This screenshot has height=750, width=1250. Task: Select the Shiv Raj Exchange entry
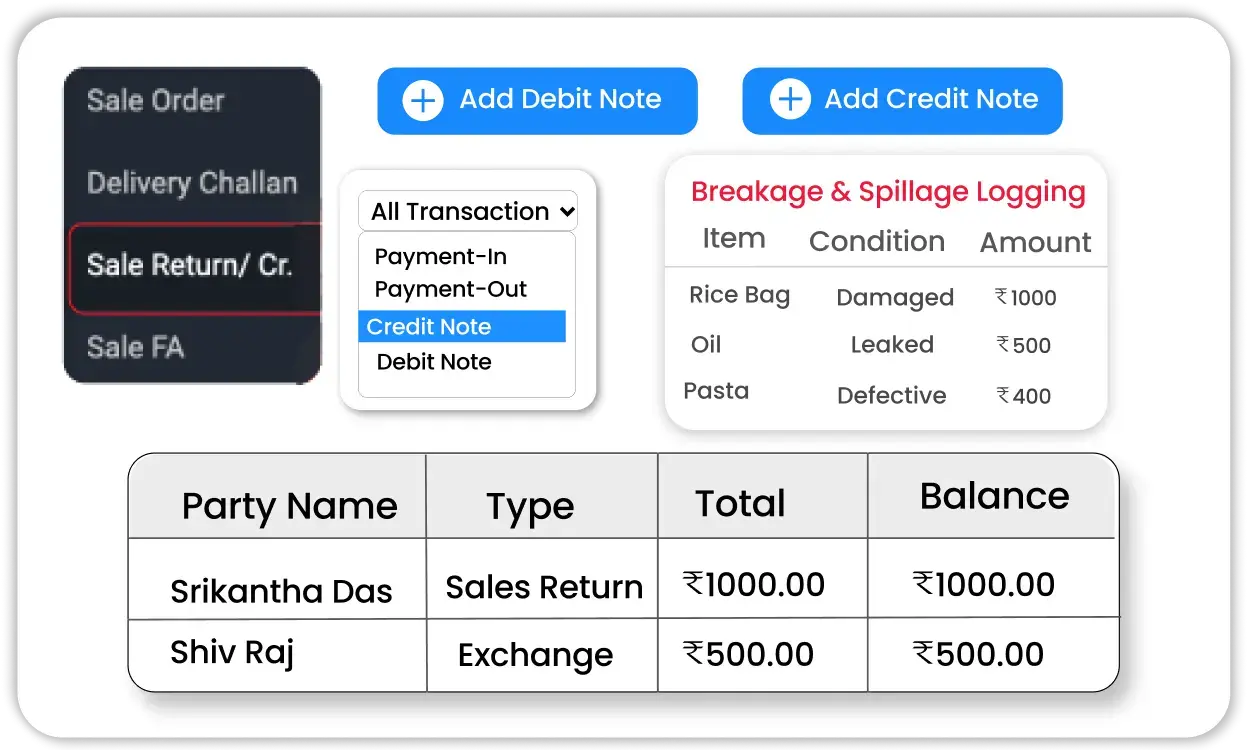pyautogui.click(x=232, y=654)
